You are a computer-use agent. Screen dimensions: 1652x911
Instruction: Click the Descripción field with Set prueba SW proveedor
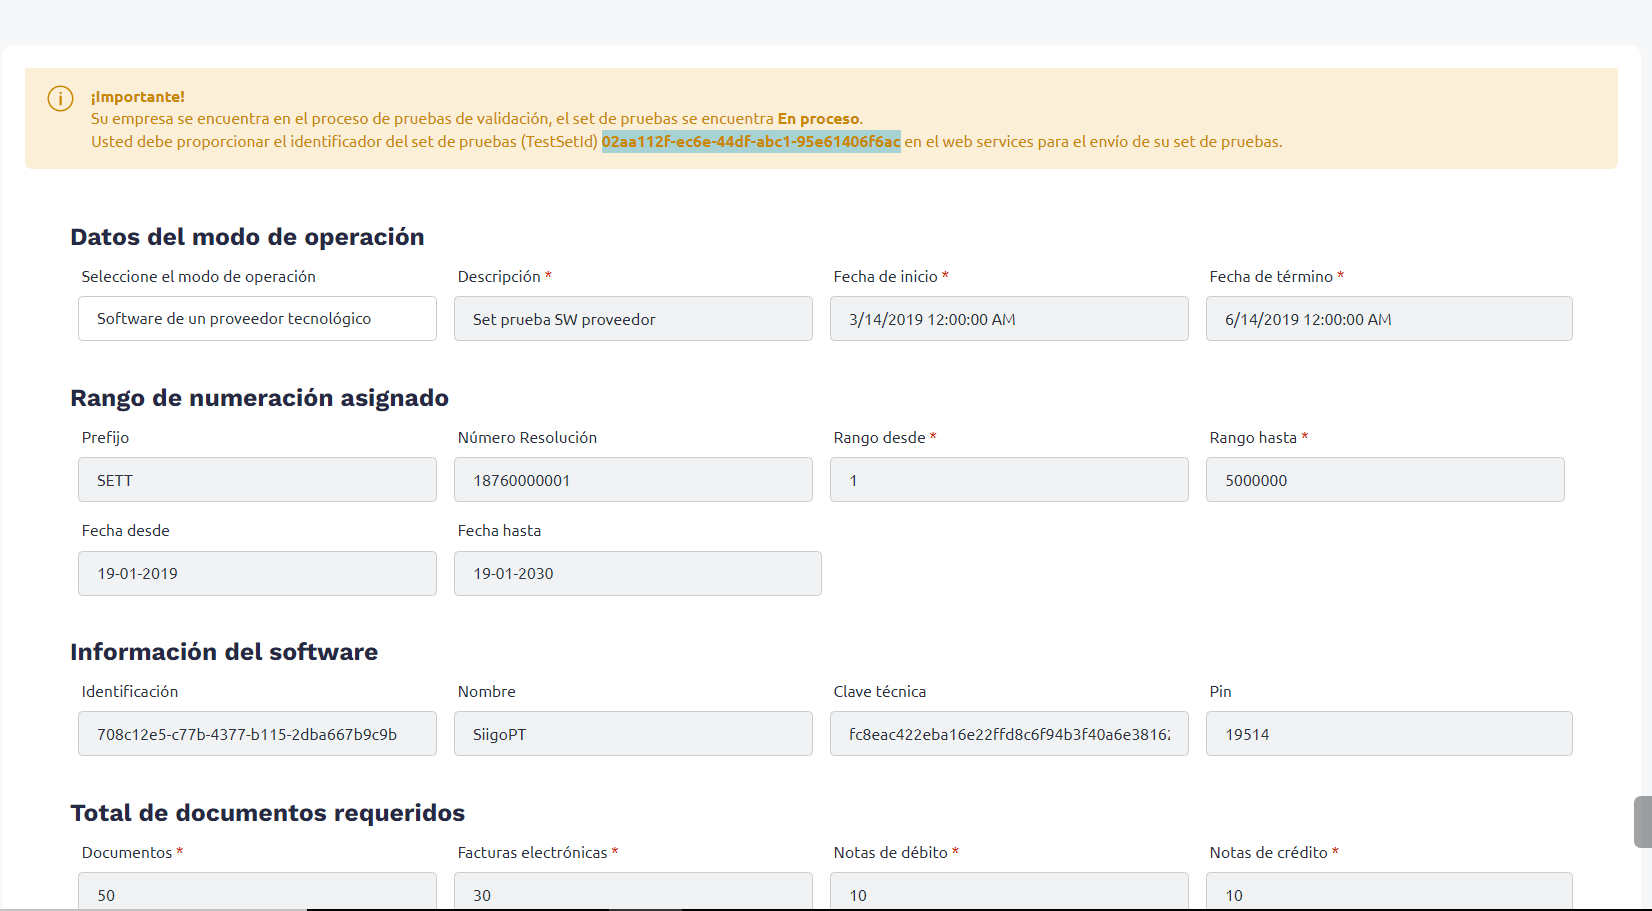tap(633, 318)
